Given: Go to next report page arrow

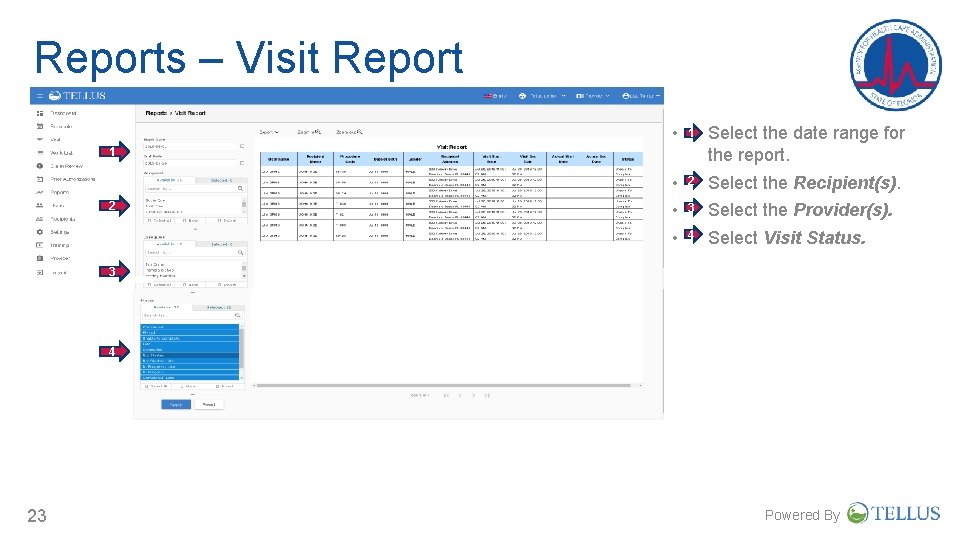Looking at the screenshot, I should tap(473, 396).
